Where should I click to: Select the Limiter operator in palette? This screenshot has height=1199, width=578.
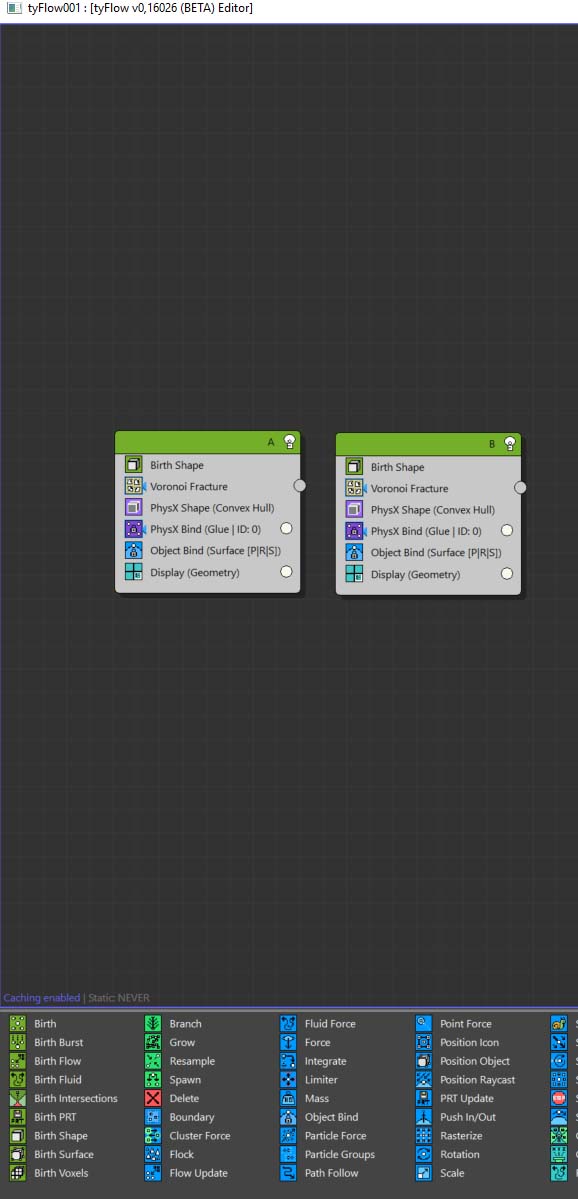point(308,1080)
